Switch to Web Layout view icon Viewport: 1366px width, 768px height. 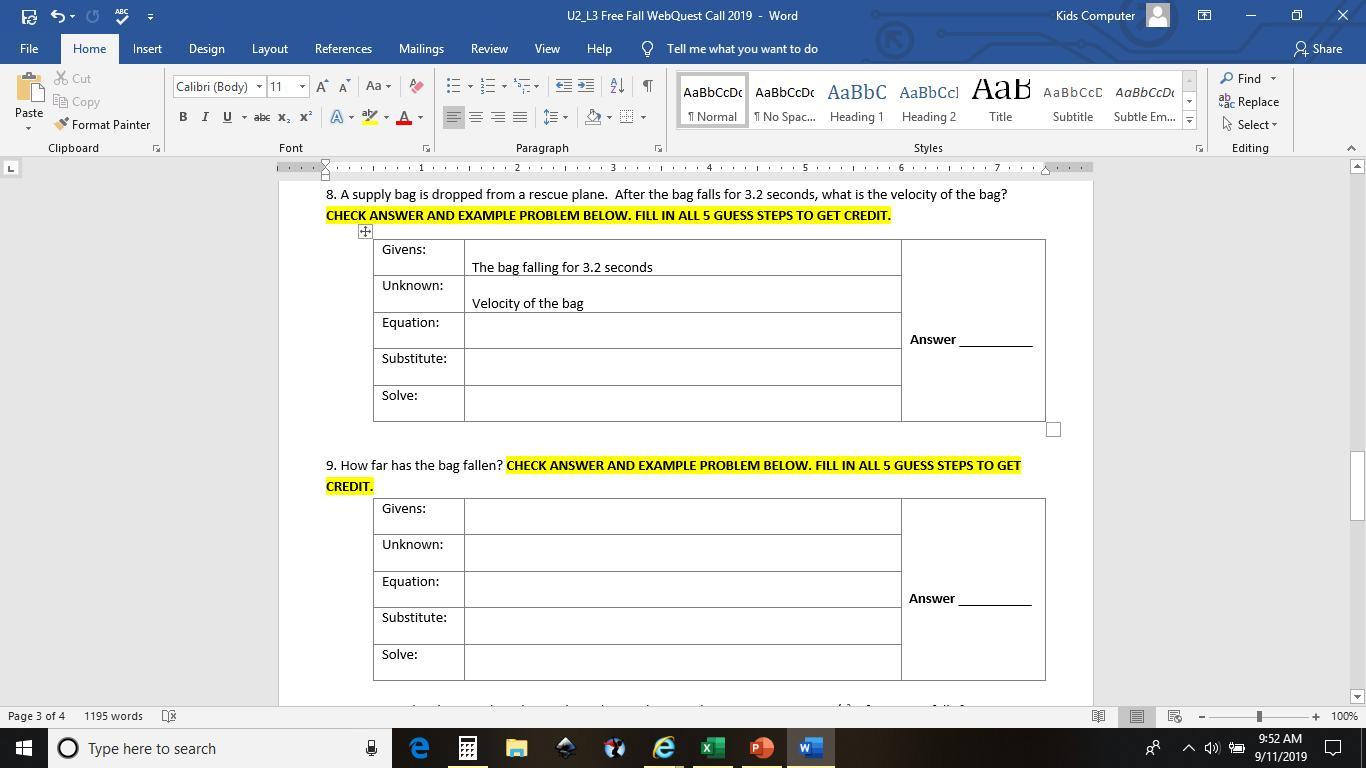click(x=1175, y=716)
